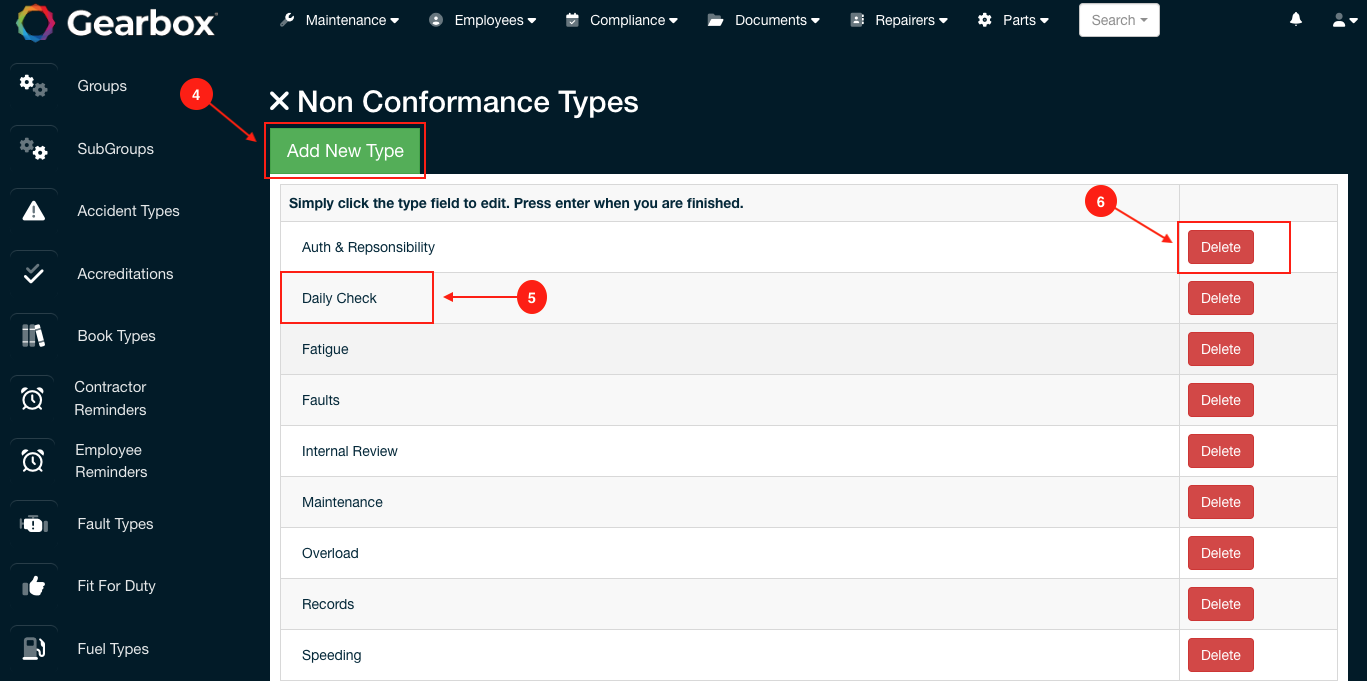Open the user account menu icon
This screenshot has height=681, width=1367.
click(x=1340, y=19)
